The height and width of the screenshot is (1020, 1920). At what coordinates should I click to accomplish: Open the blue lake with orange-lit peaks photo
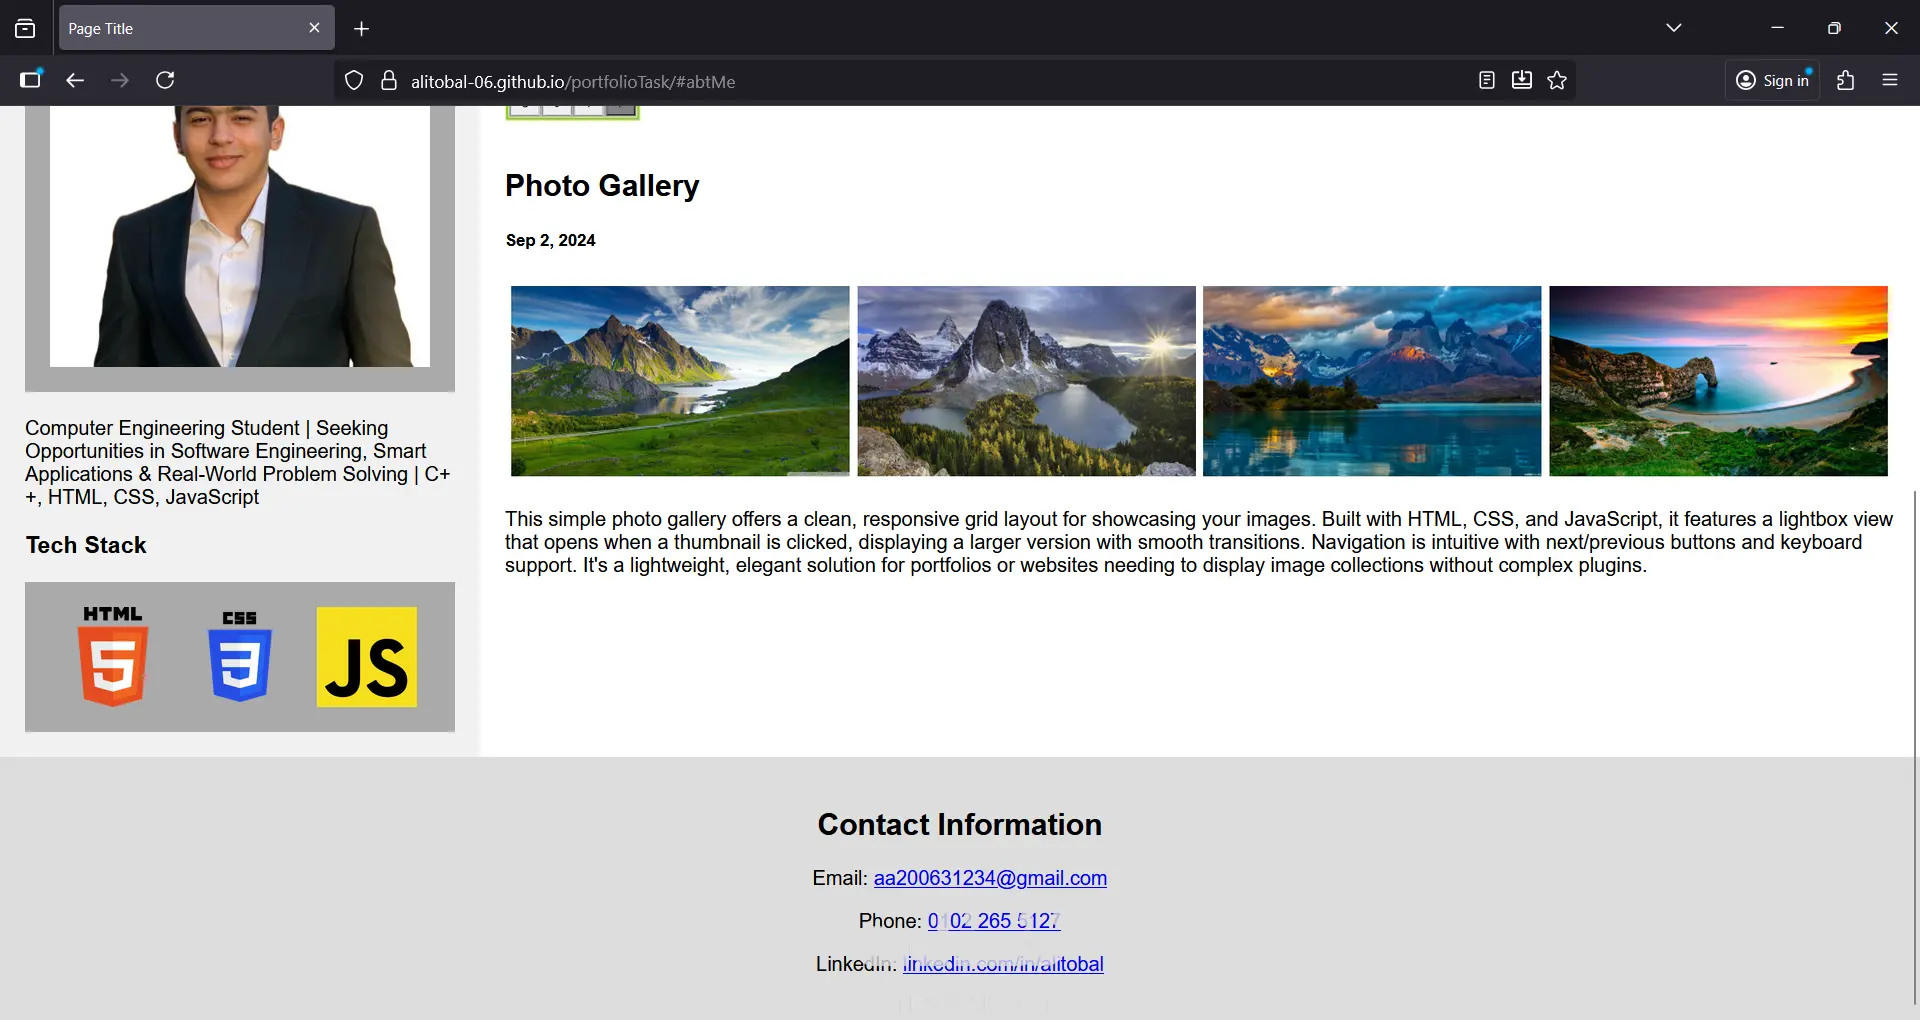pos(1372,381)
